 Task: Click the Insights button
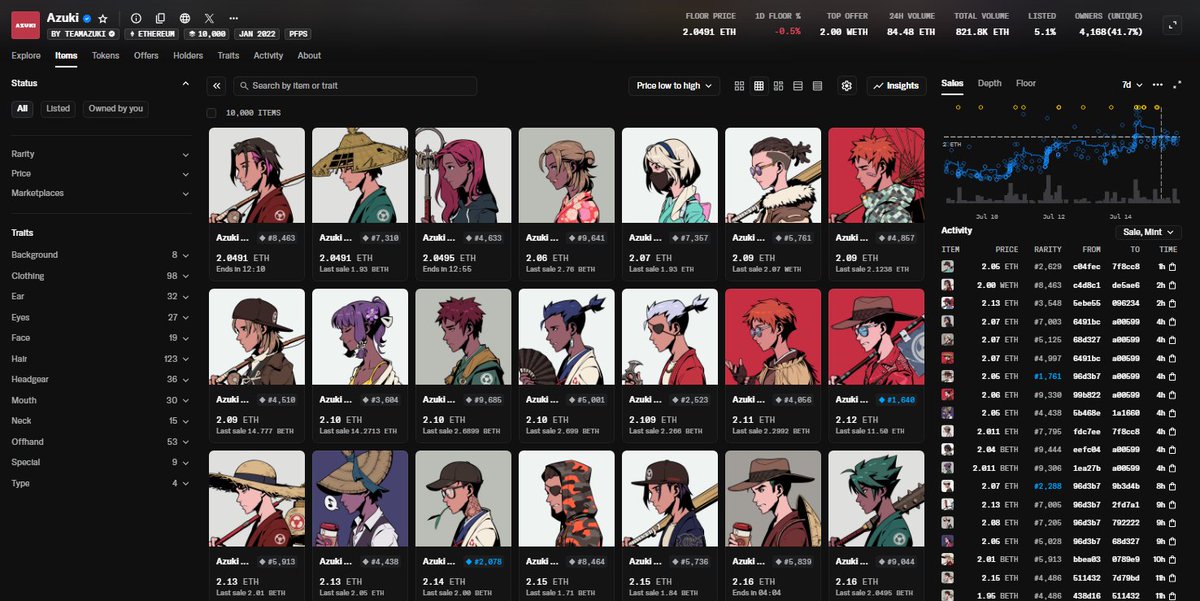896,86
